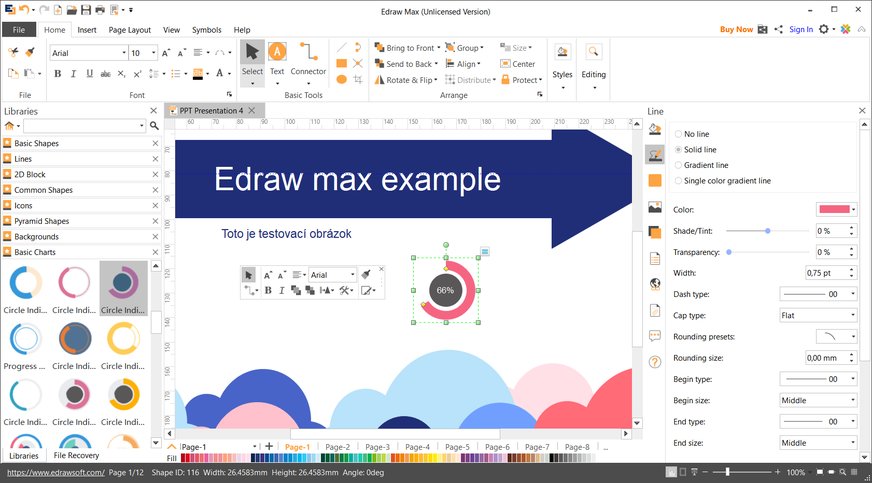The width and height of the screenshot is (872, 483).
Task: Expand the Begin size dropdown
Action: pyautogui.click(x=818, y=400)
